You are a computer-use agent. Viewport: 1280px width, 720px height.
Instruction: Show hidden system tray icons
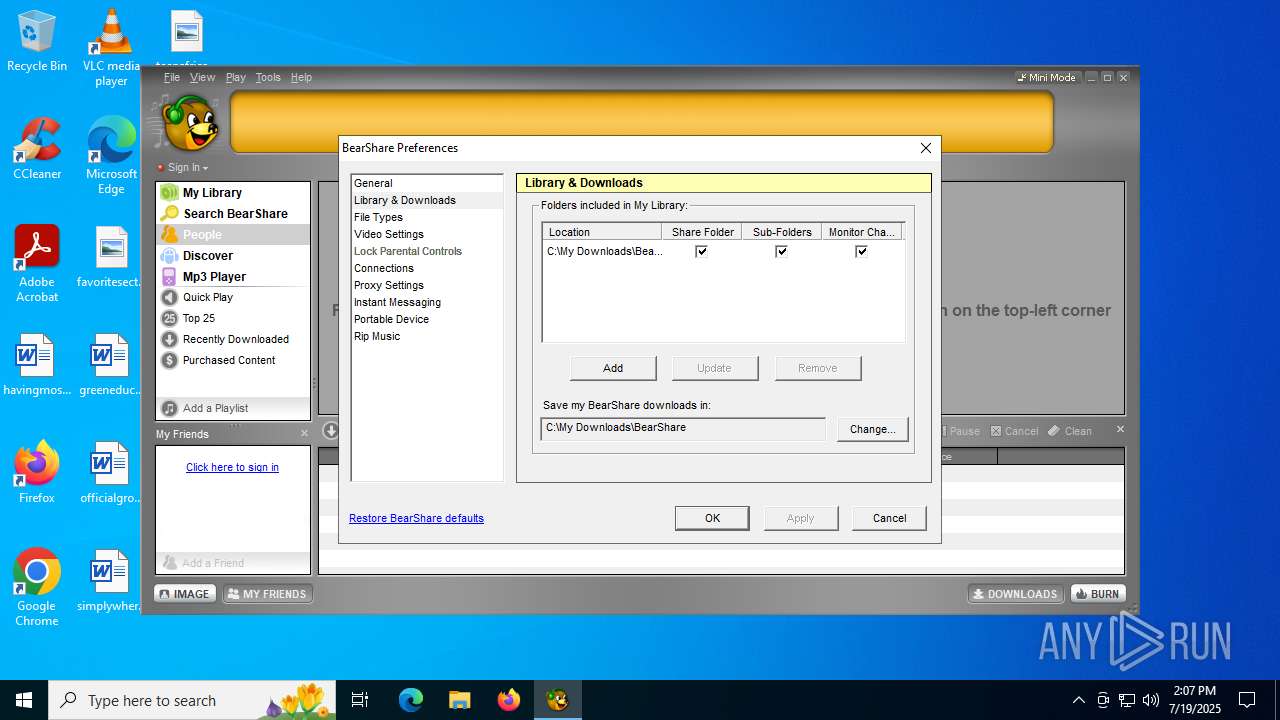click(1078, 700)
